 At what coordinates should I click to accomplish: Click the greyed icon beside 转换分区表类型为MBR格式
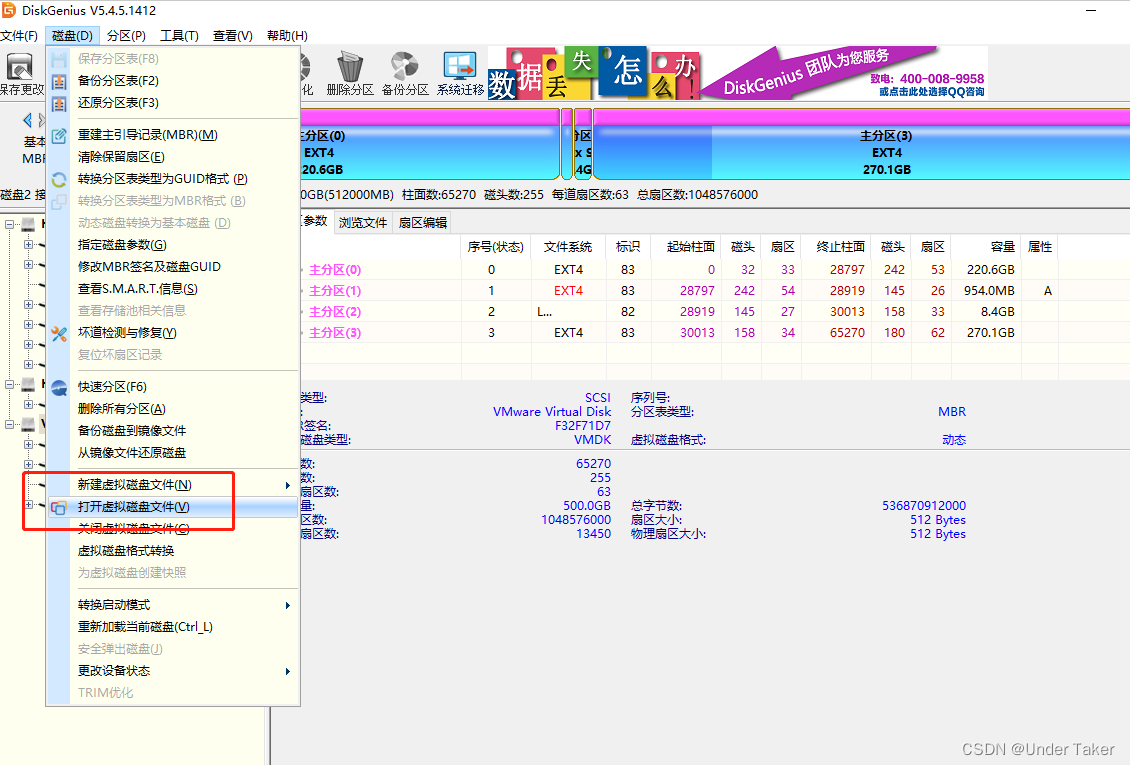[59, 201]
